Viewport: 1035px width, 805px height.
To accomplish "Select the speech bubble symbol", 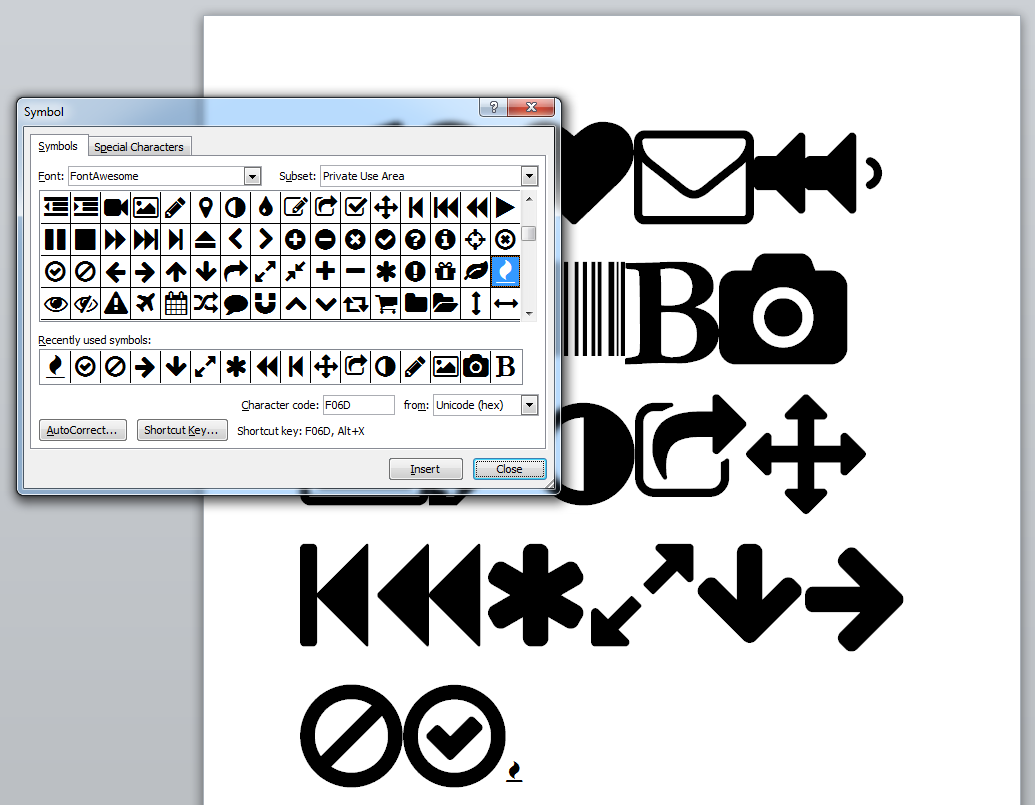I will (x=235, y=303).
